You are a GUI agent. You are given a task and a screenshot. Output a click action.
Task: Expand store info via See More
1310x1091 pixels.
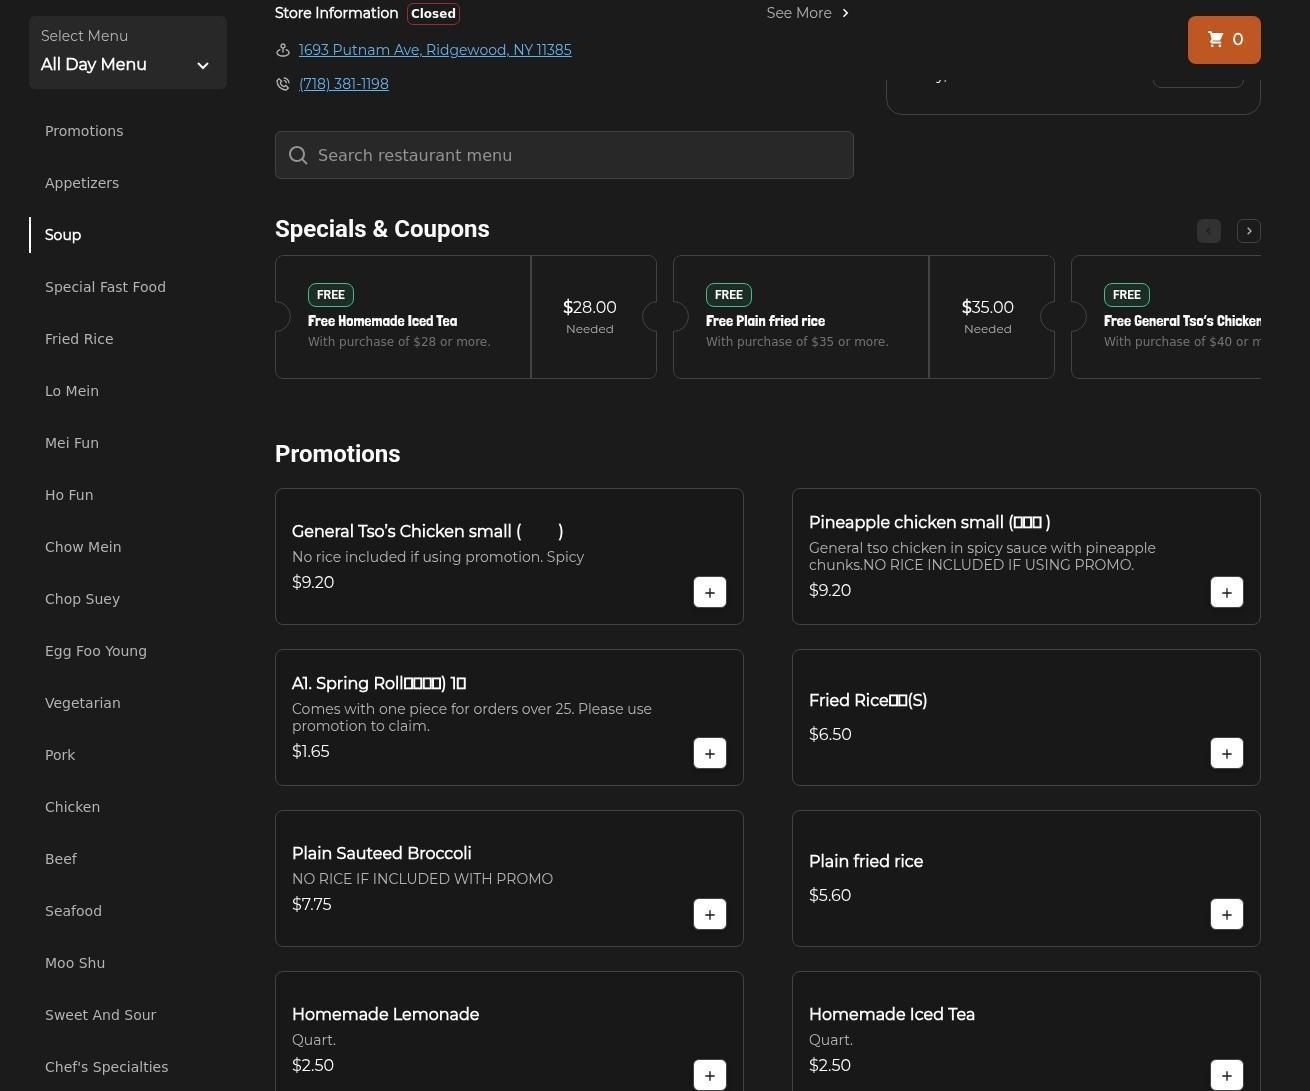pos(807,13)
